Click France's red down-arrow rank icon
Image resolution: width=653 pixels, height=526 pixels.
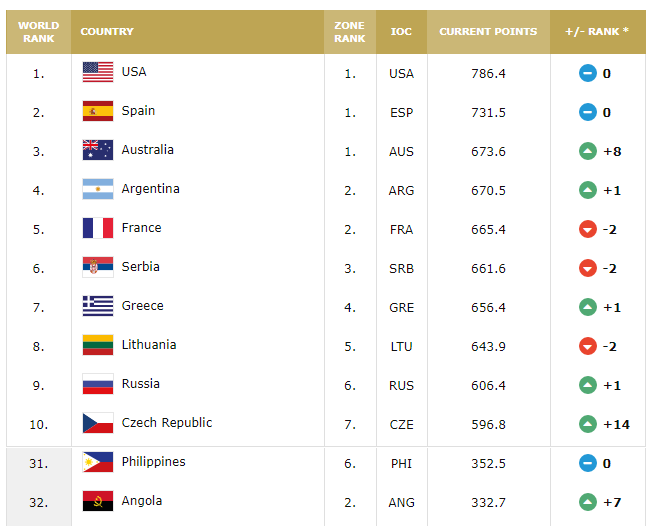588,229
